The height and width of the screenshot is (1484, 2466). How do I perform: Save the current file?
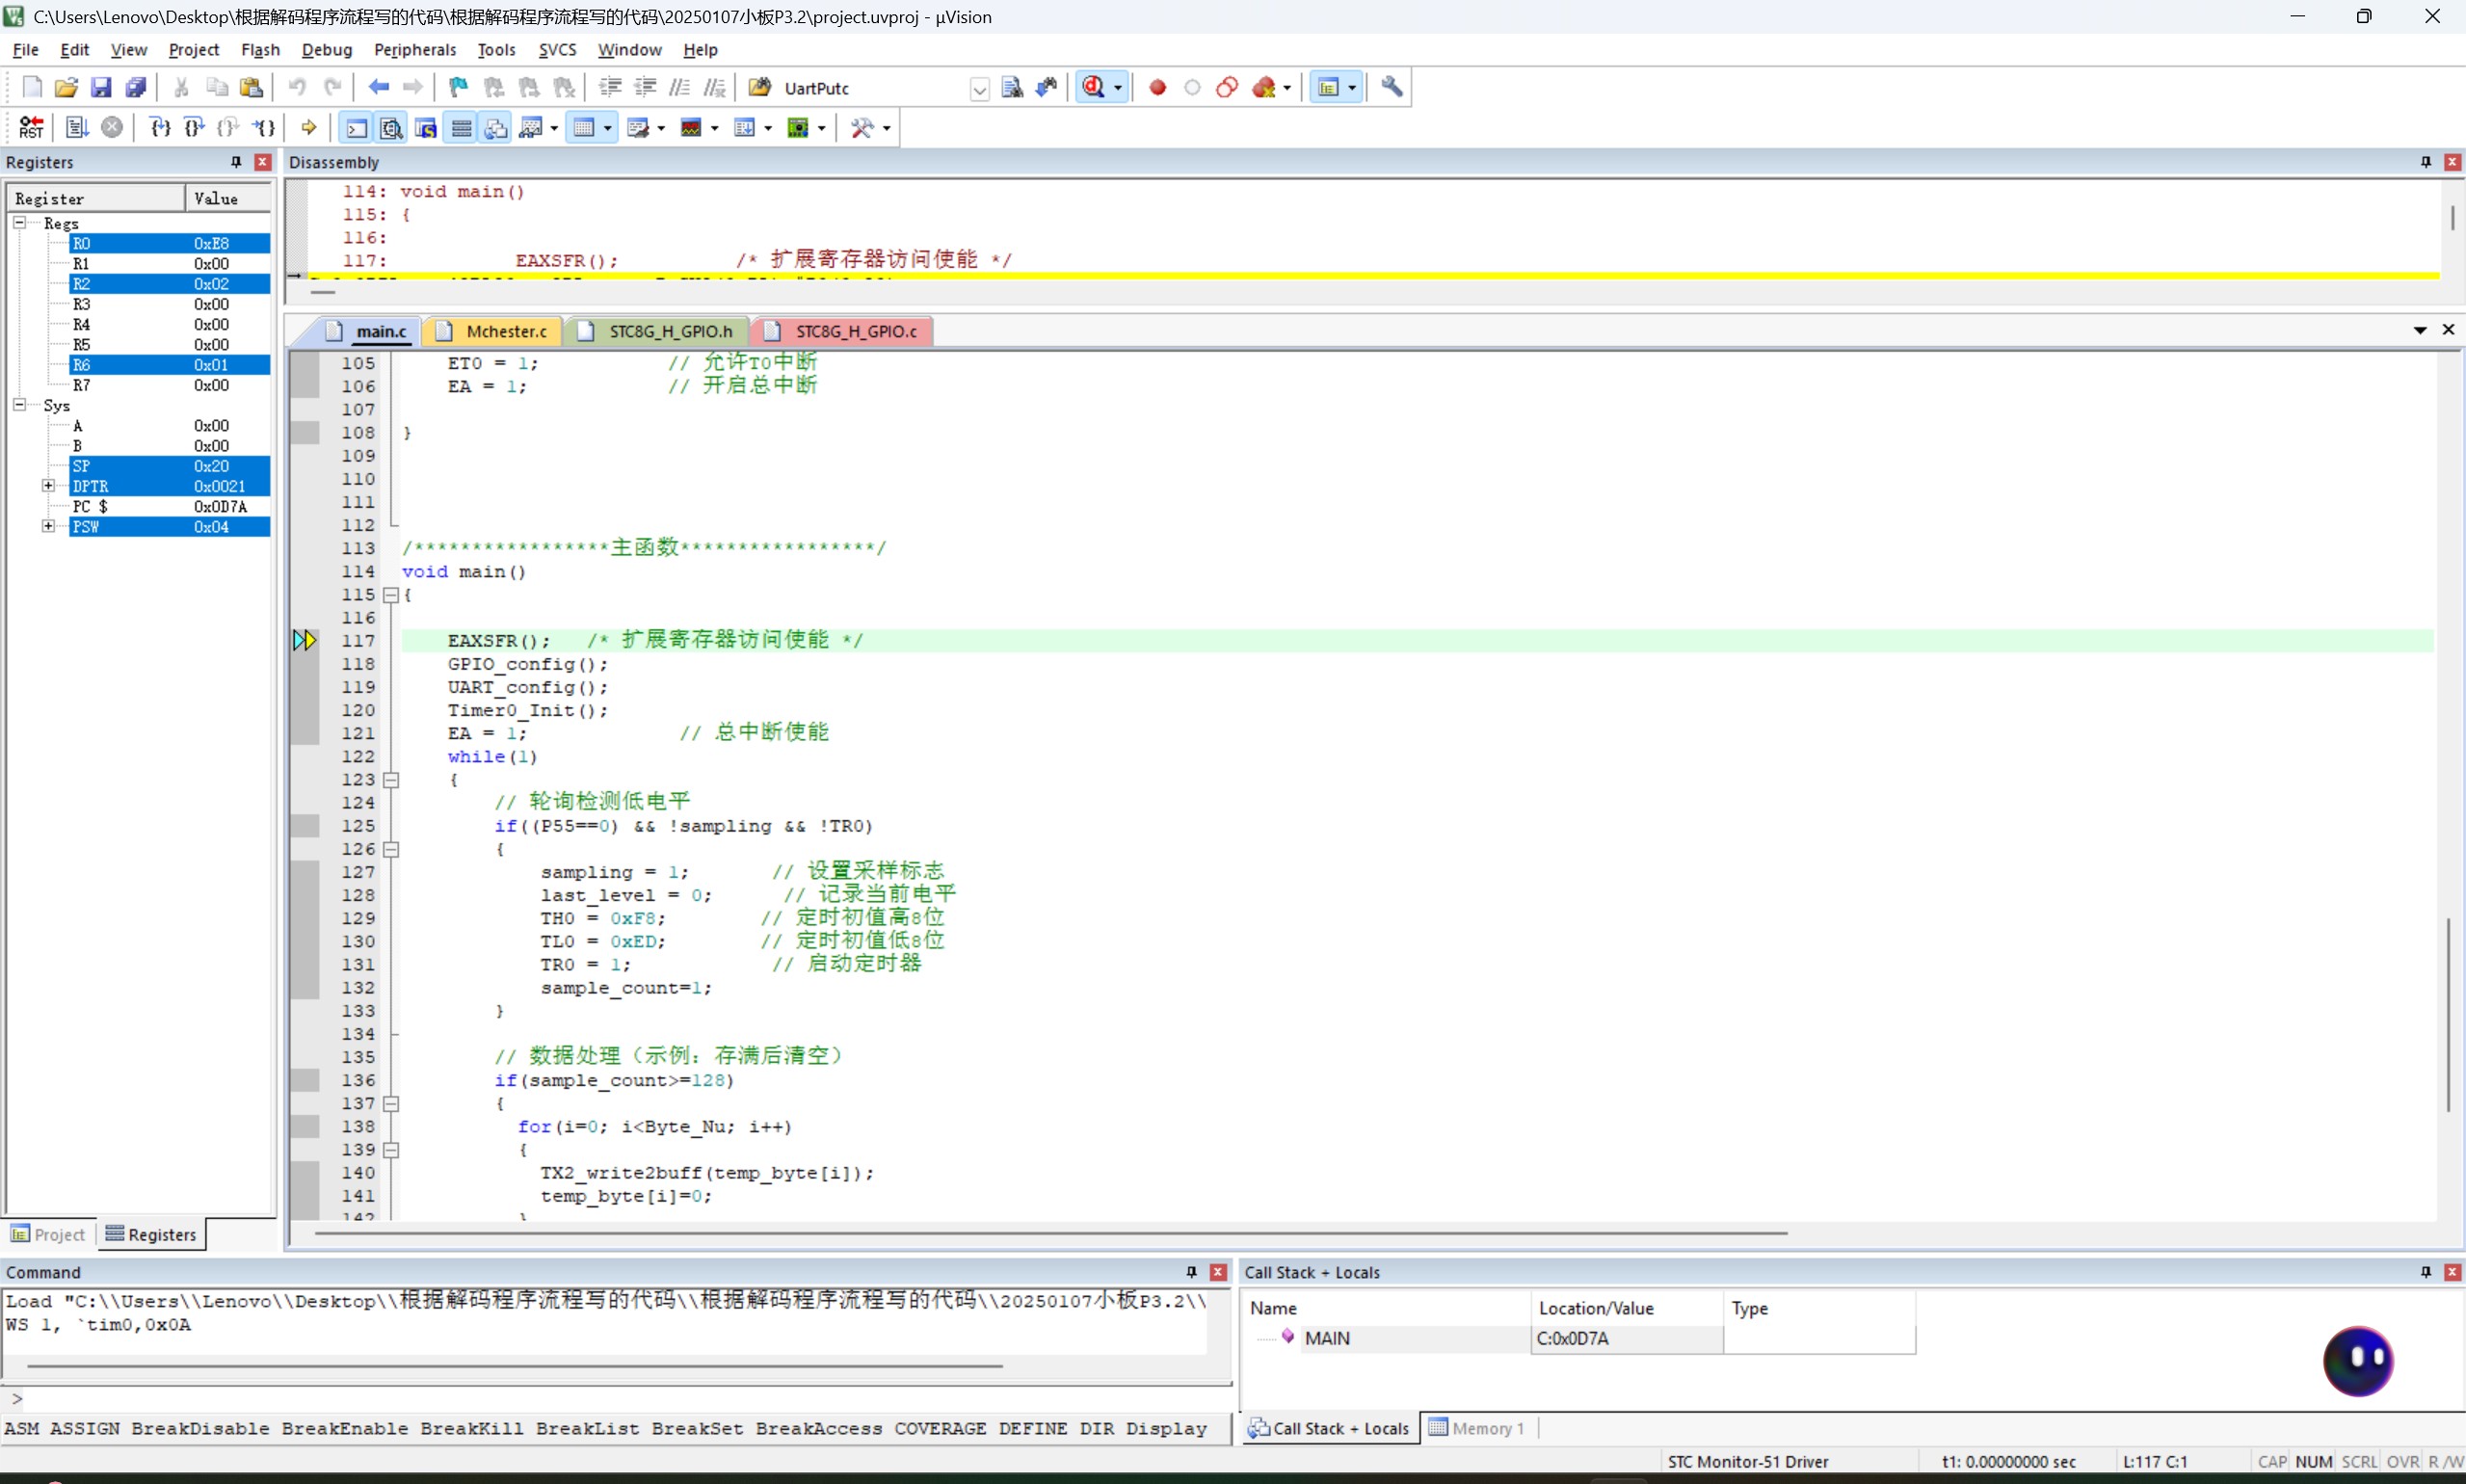[101, 87]
